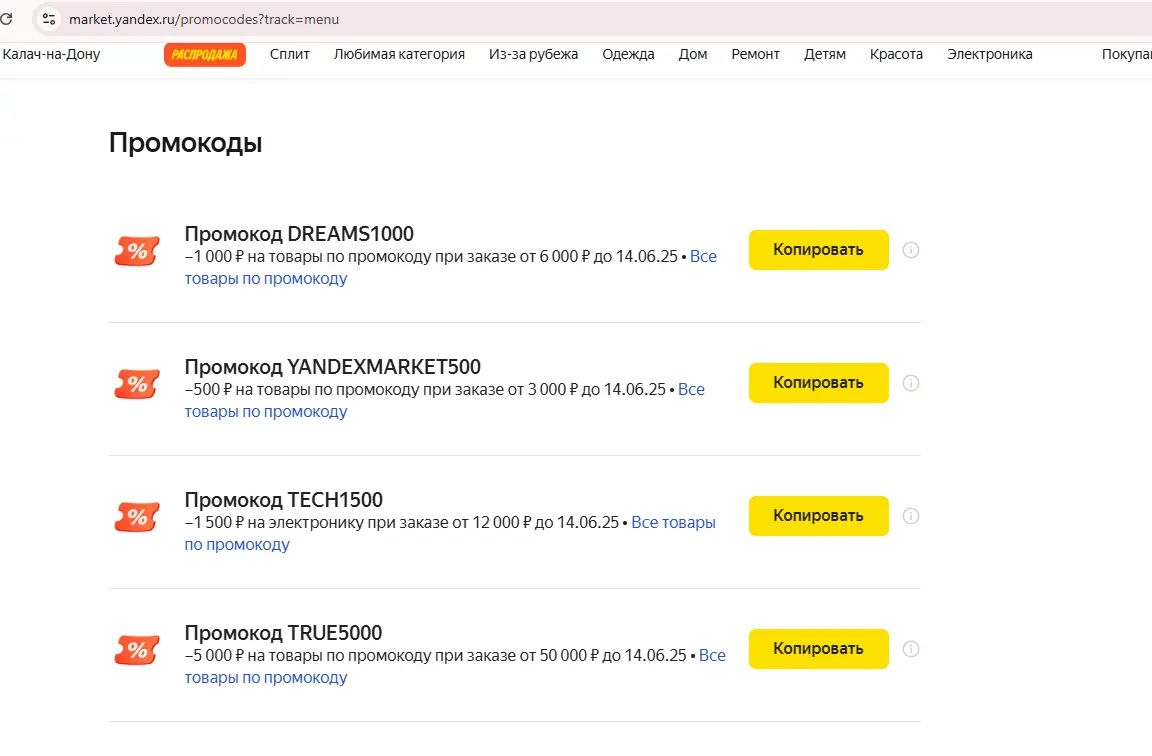
Task: Show info icon for TRUE5000 promo
Action: point(911,649)
